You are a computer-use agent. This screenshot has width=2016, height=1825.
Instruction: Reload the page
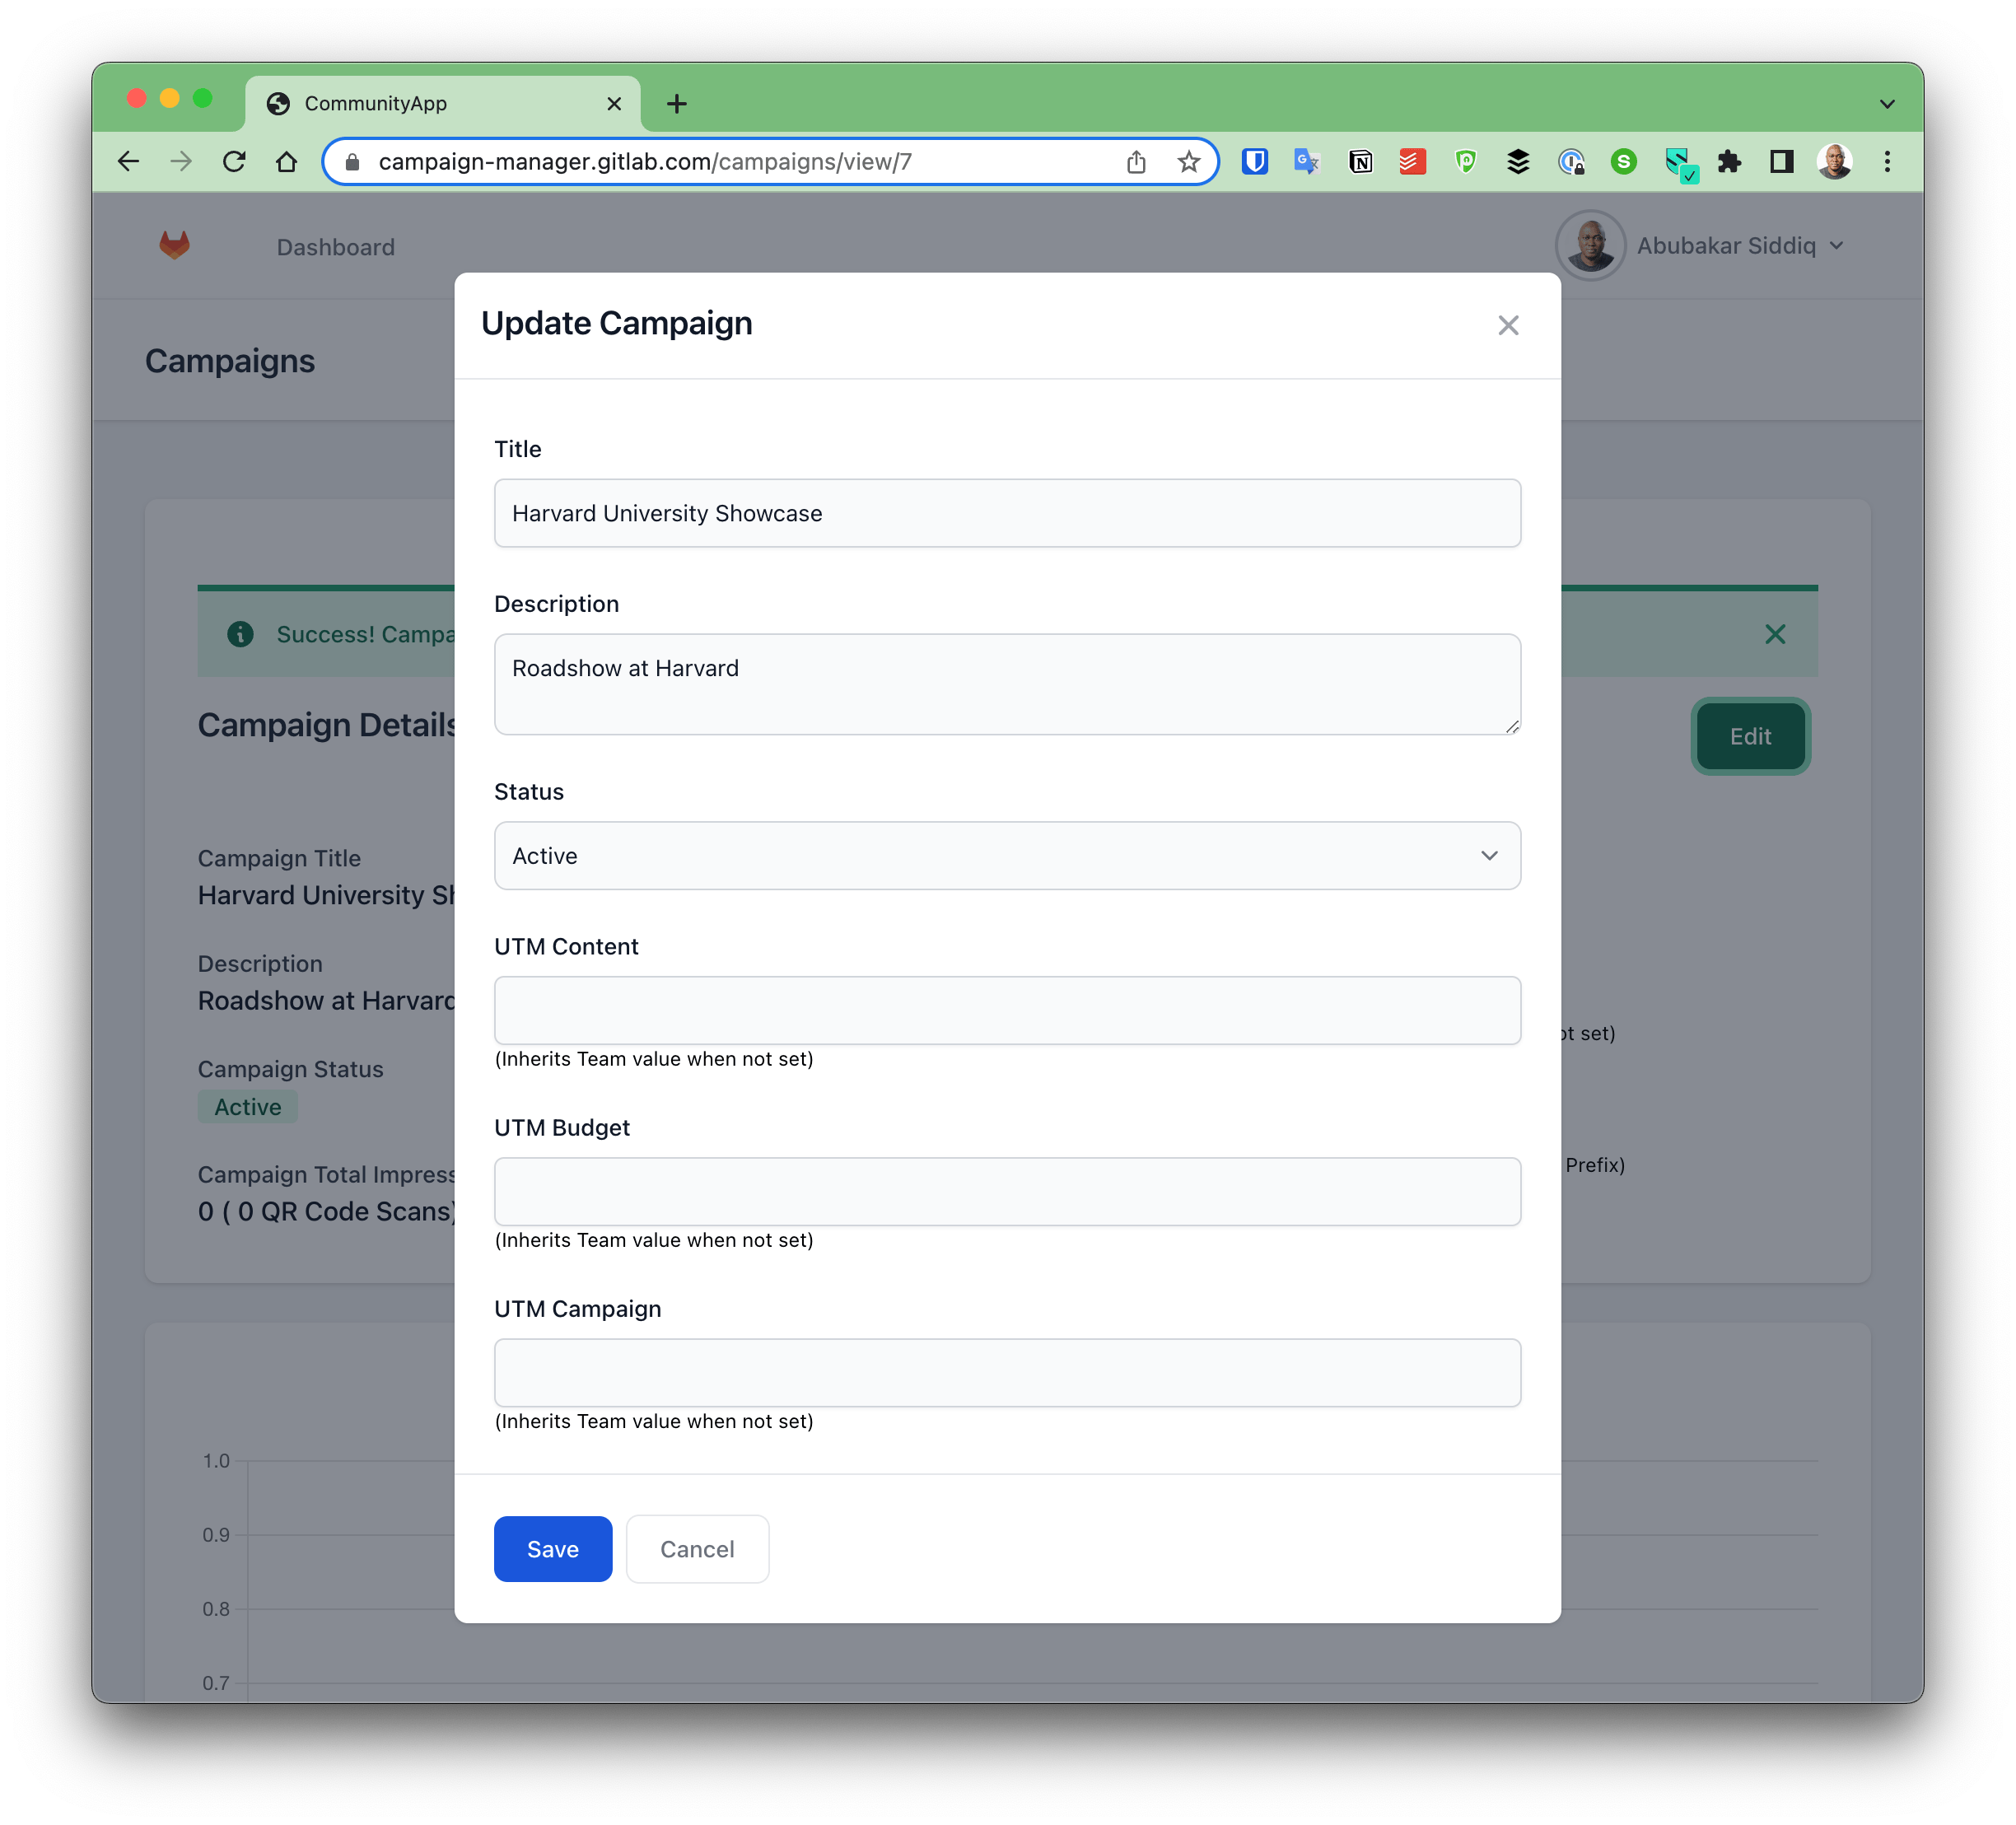point(234,161)
